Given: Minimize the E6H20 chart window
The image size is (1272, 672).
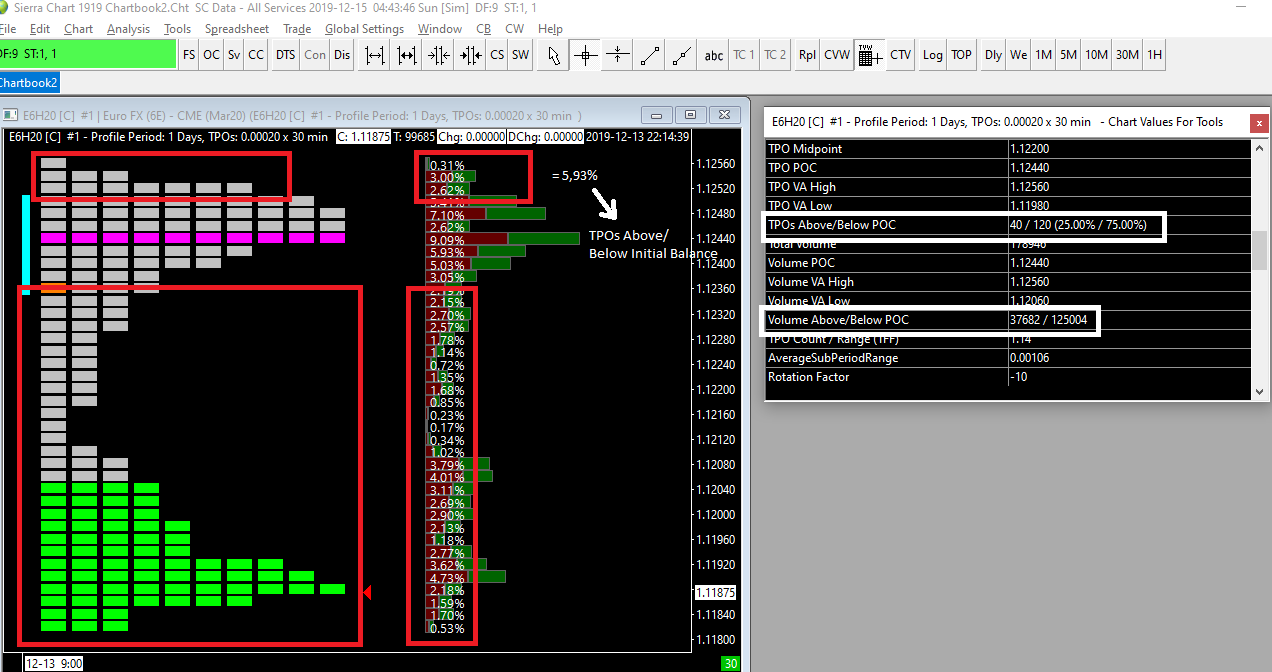Looking at the screenshot, I should (x=657, y=114).
